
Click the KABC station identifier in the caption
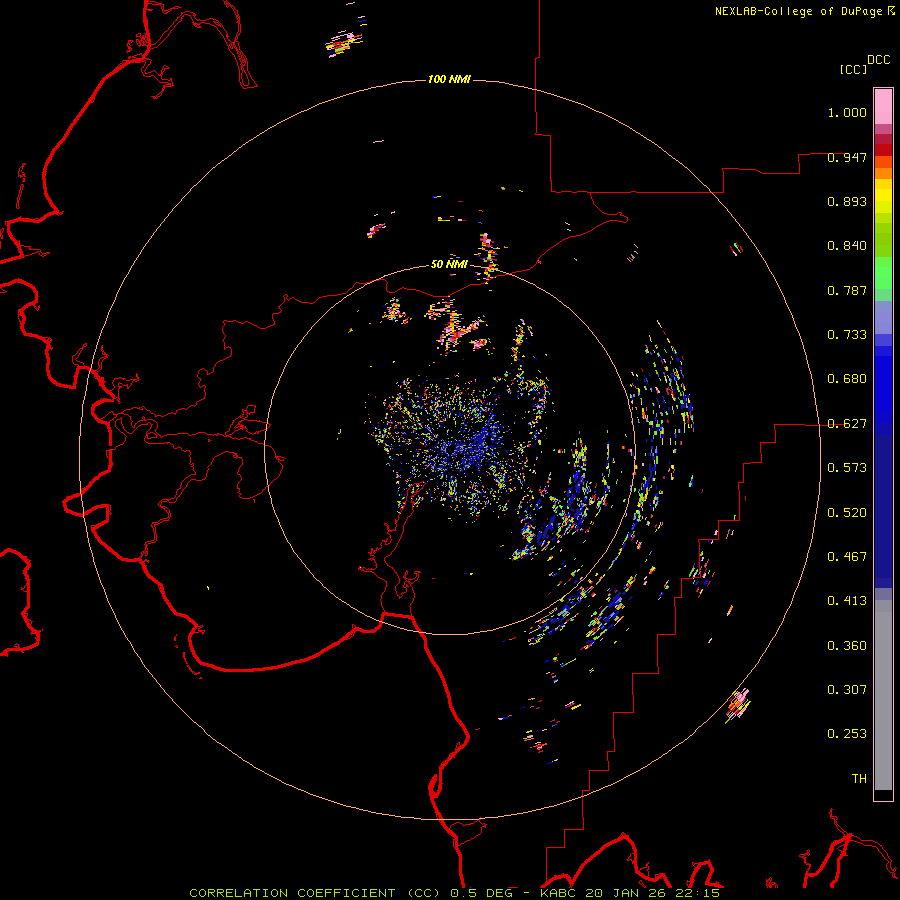559,893
